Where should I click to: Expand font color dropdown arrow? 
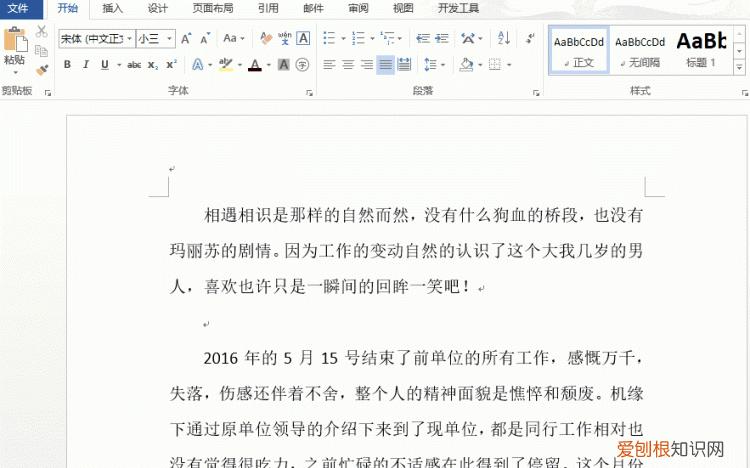click(269, 65)
